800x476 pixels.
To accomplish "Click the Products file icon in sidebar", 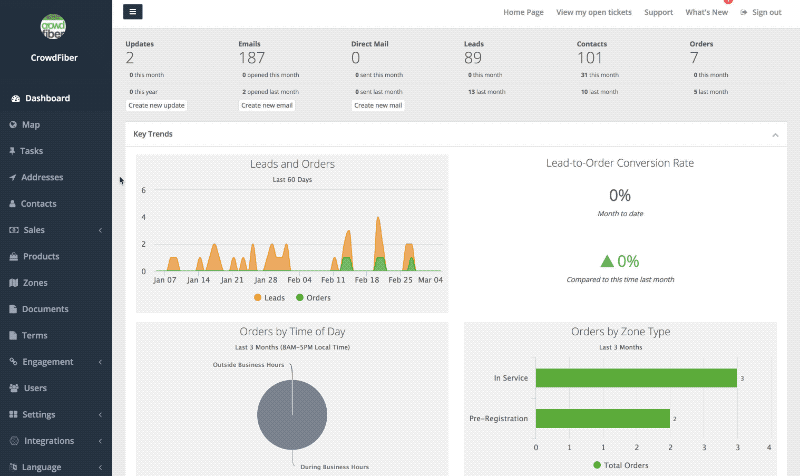I will pos(13,256).
